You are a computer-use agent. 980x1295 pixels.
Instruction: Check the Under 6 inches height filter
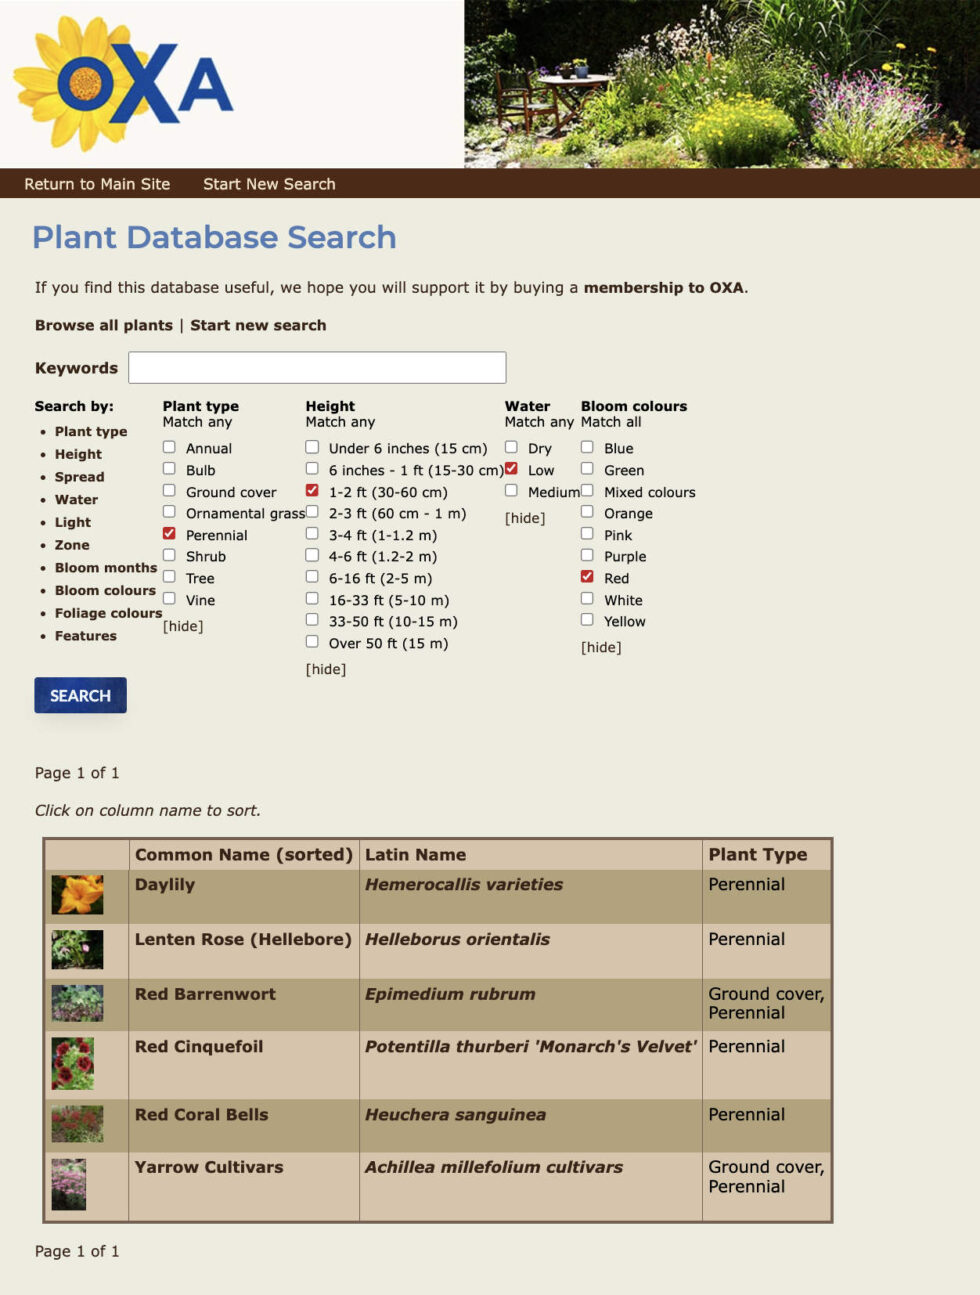click(x=312, y=447)
